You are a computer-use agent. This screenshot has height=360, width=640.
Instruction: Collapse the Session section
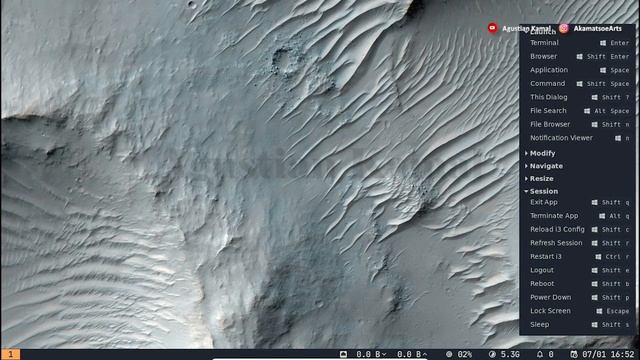[x=541, y=191]
